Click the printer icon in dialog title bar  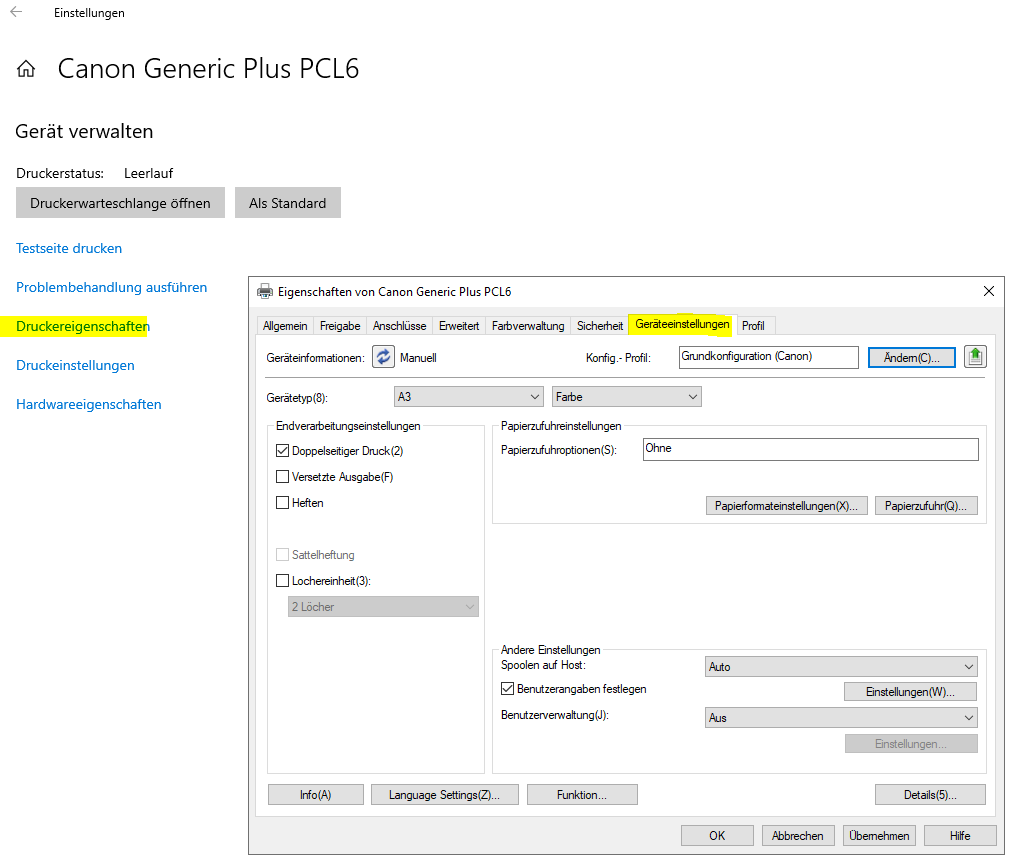pos(265,292)
